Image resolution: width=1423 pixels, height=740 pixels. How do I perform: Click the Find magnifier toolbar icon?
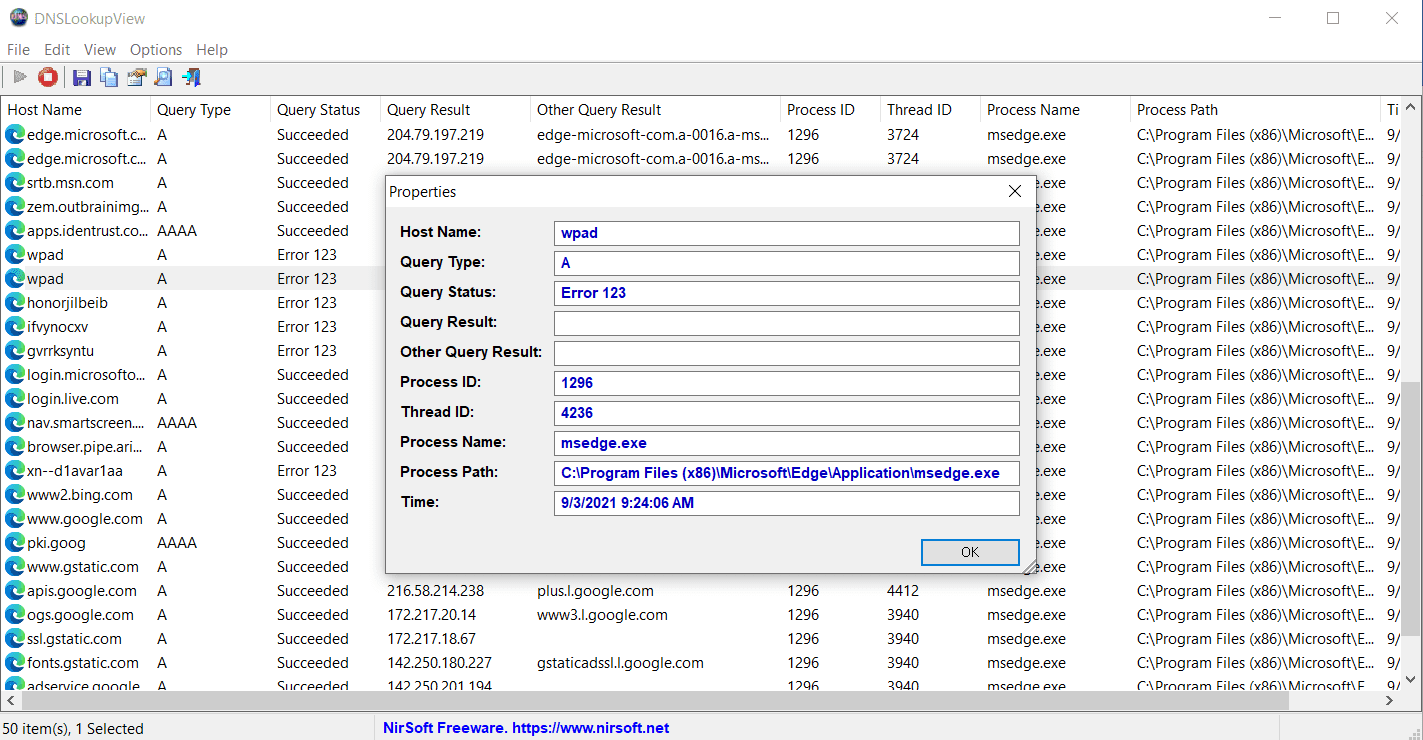tap(163, 77)
